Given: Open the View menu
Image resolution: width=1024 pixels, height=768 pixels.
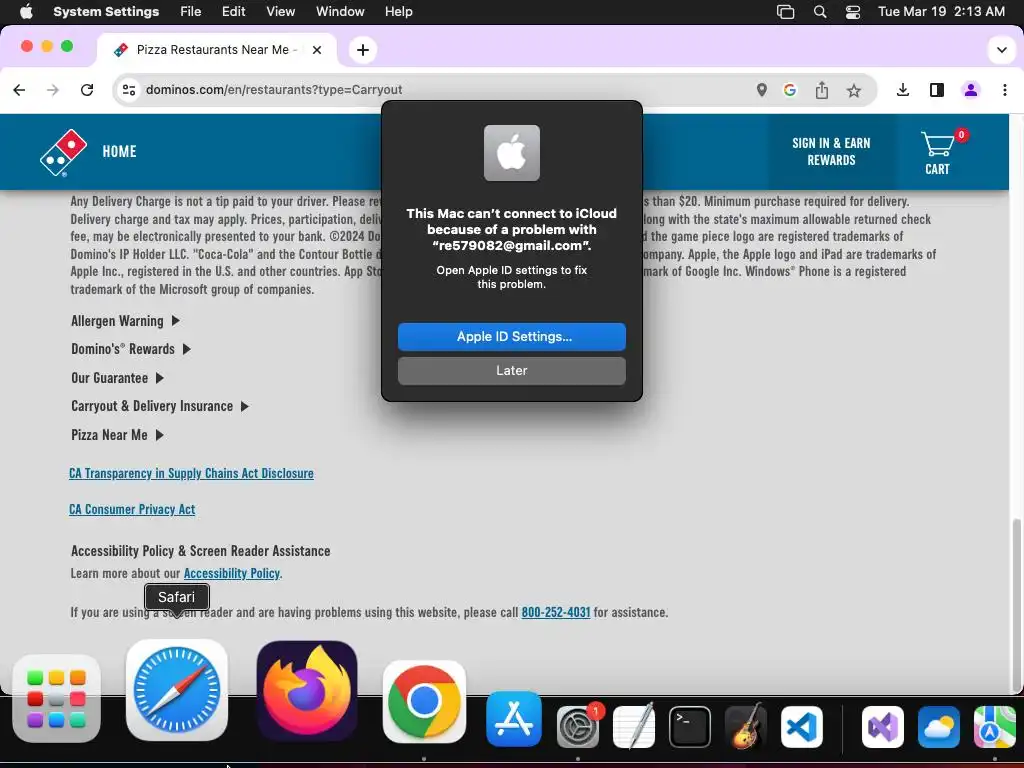Looking at the screenshot, I should [x=280, y=11].
